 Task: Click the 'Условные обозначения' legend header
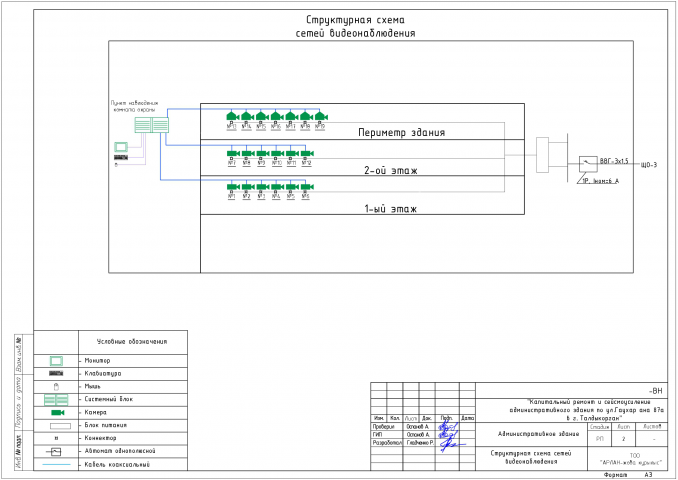[x=131, y=342]
